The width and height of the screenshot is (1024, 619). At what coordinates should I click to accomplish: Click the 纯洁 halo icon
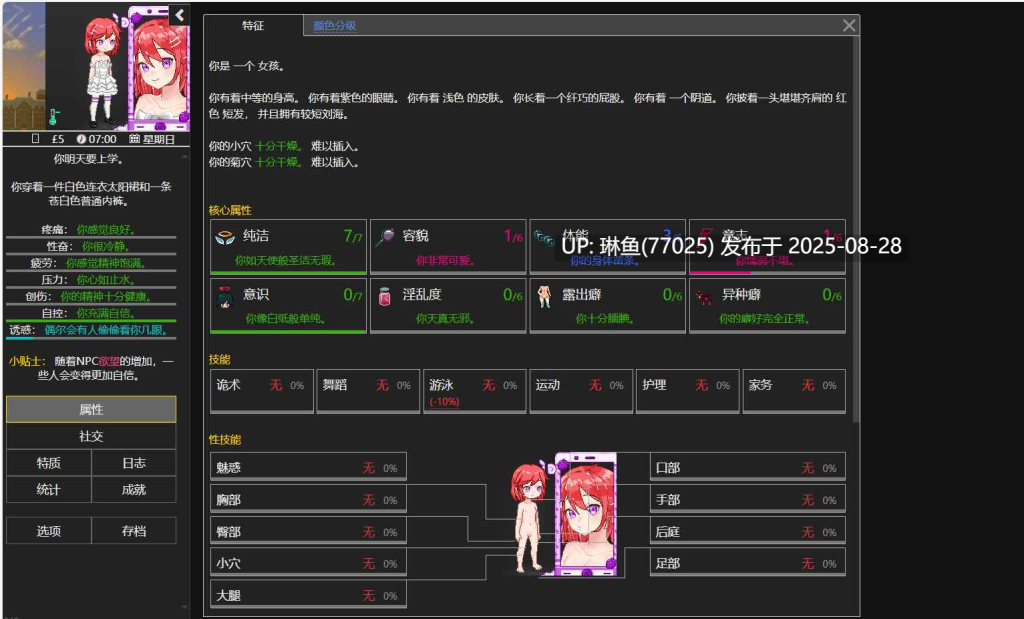(226, 237)
